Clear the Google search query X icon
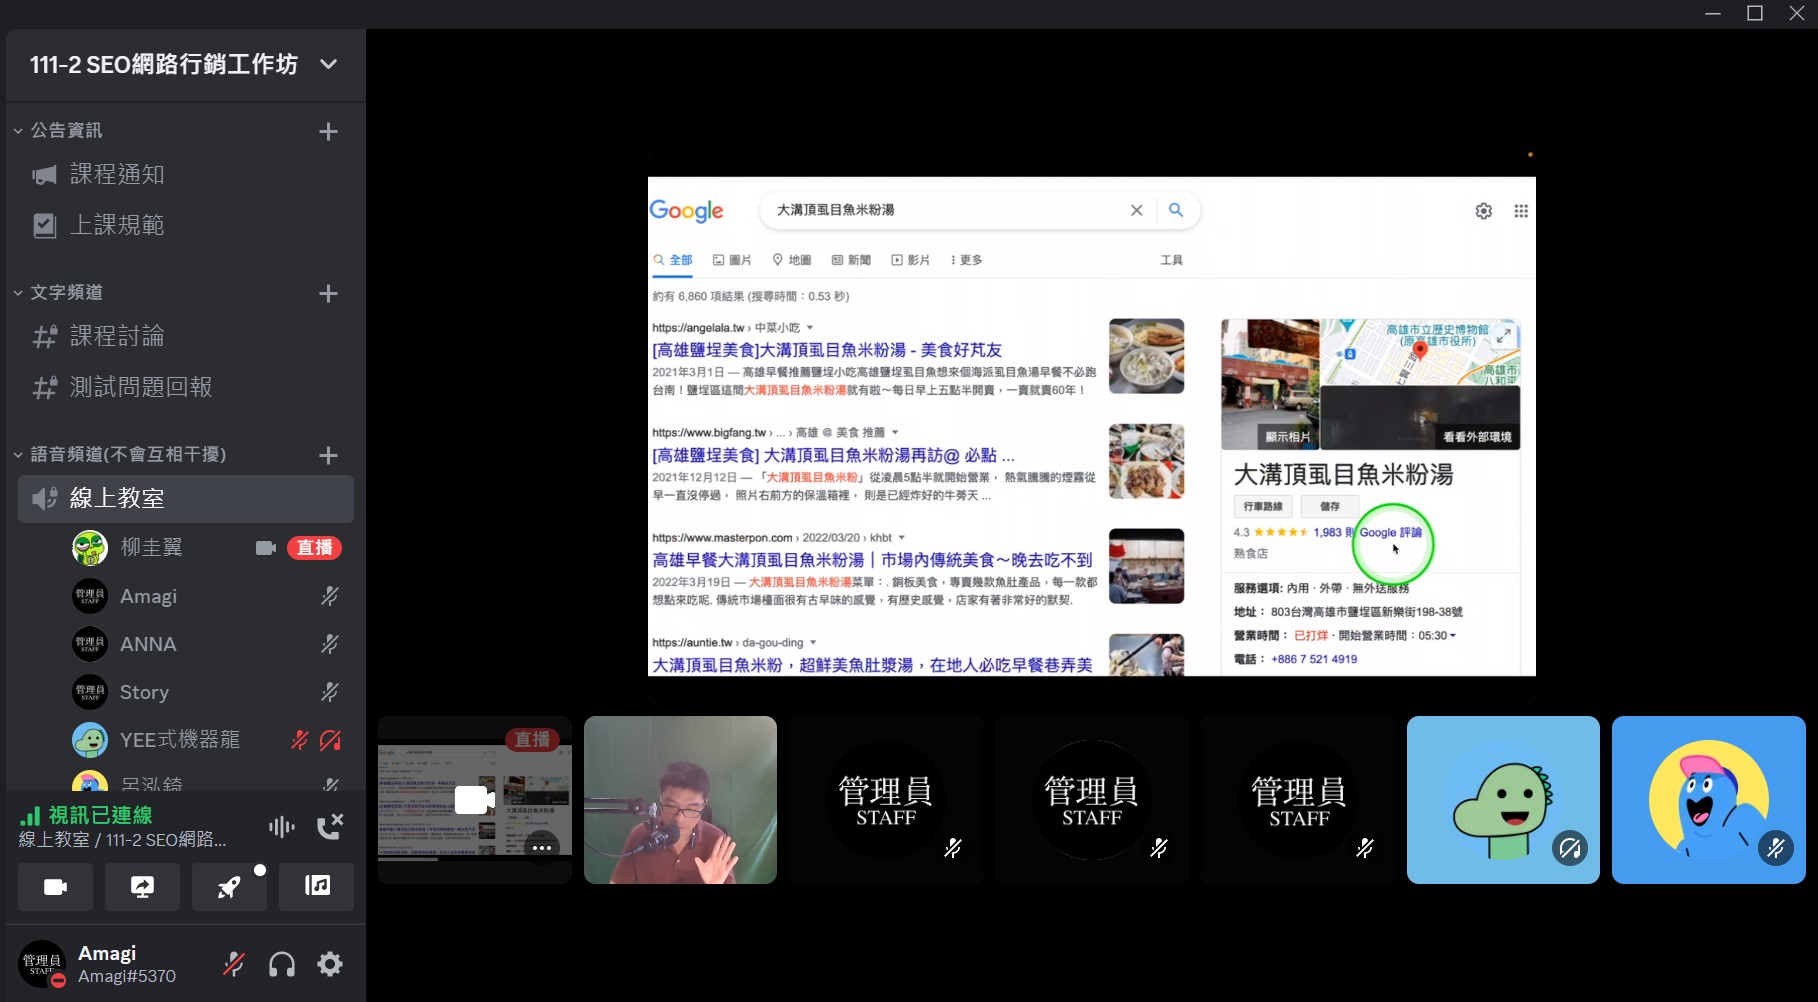 pos(1137,210)
